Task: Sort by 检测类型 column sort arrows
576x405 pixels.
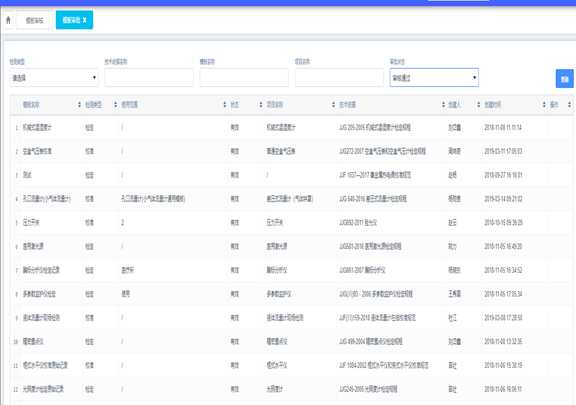Action: click(x=115, y=105)
